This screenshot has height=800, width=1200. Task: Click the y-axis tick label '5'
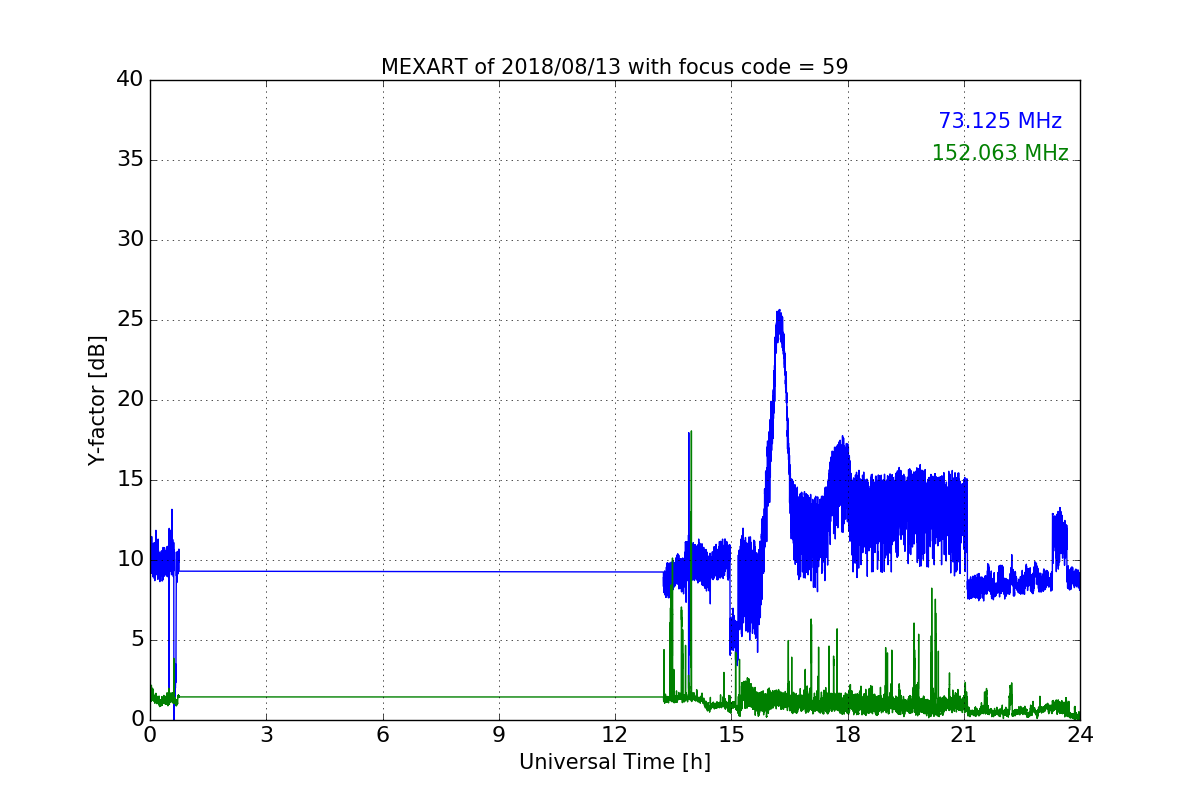pos(137,639)
